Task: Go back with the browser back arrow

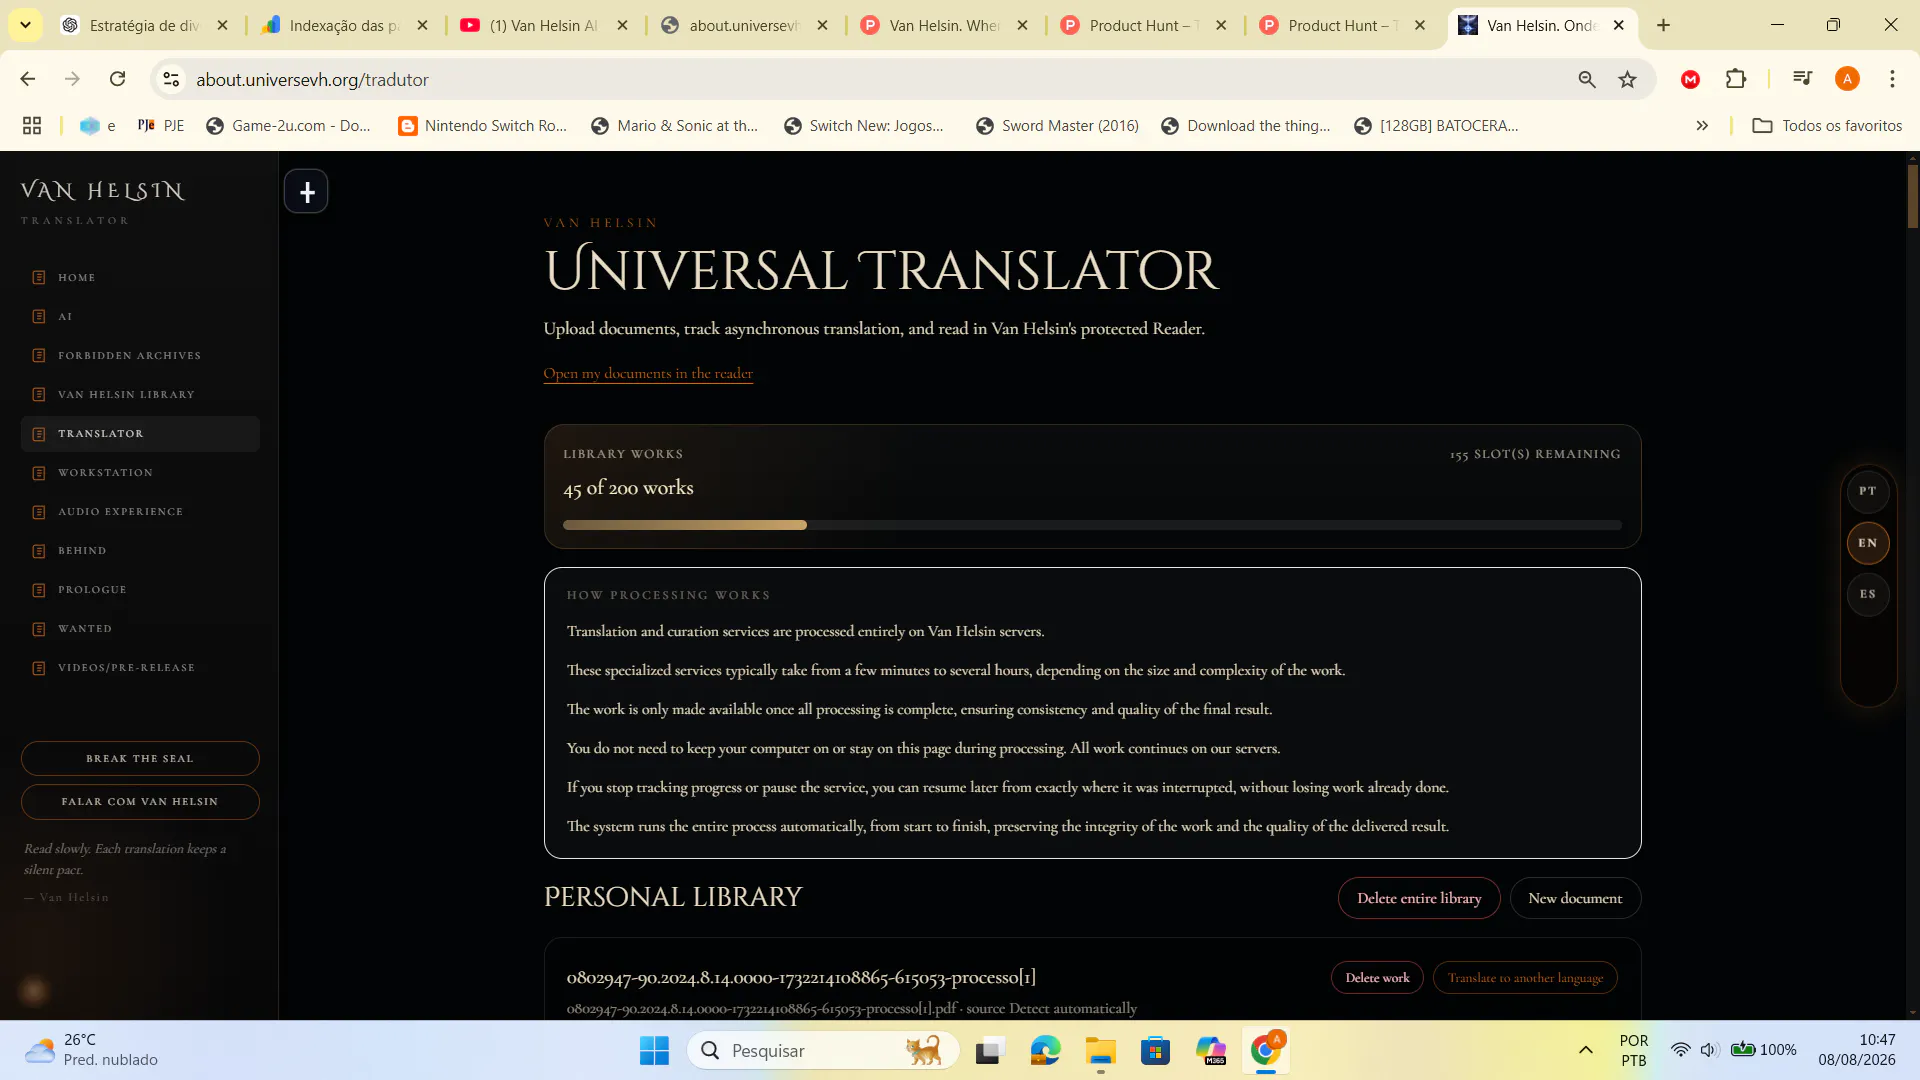Action: (x=28, y=79)
